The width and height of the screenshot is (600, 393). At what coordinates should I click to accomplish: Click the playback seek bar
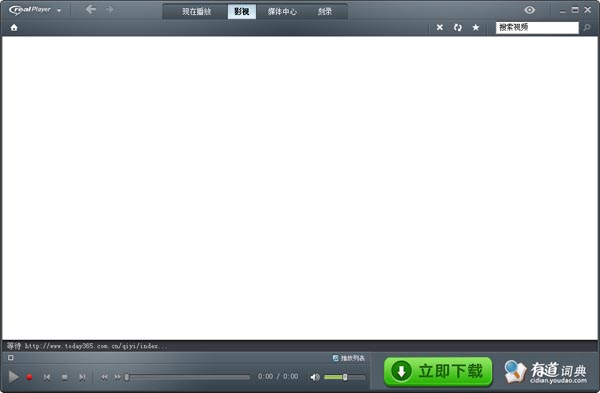point(187,377)
